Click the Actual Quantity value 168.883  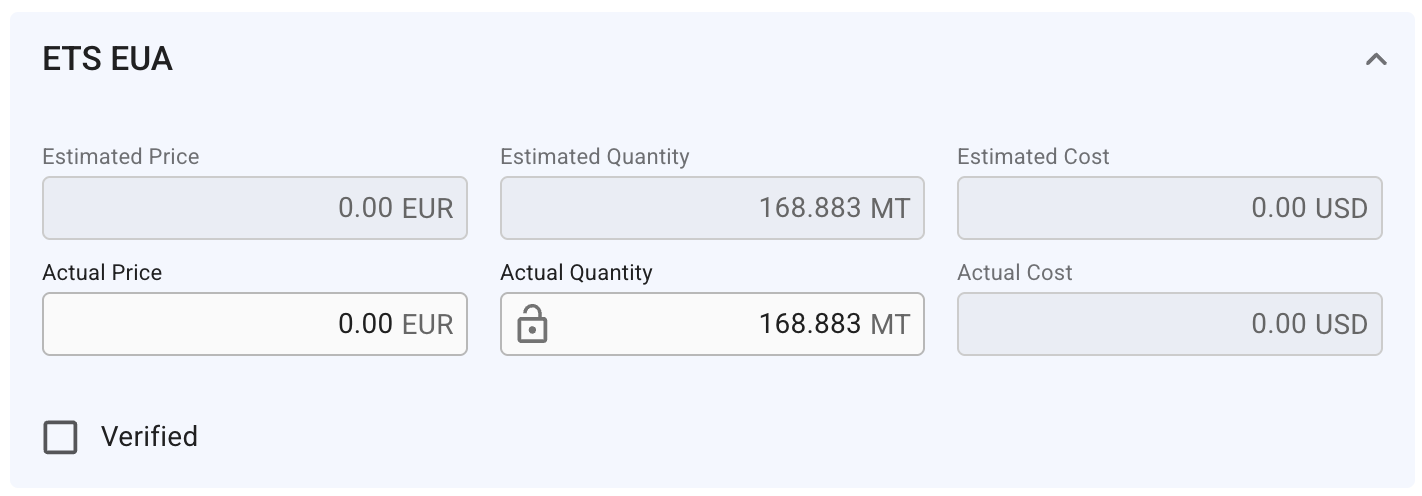[x=809, y=324]
